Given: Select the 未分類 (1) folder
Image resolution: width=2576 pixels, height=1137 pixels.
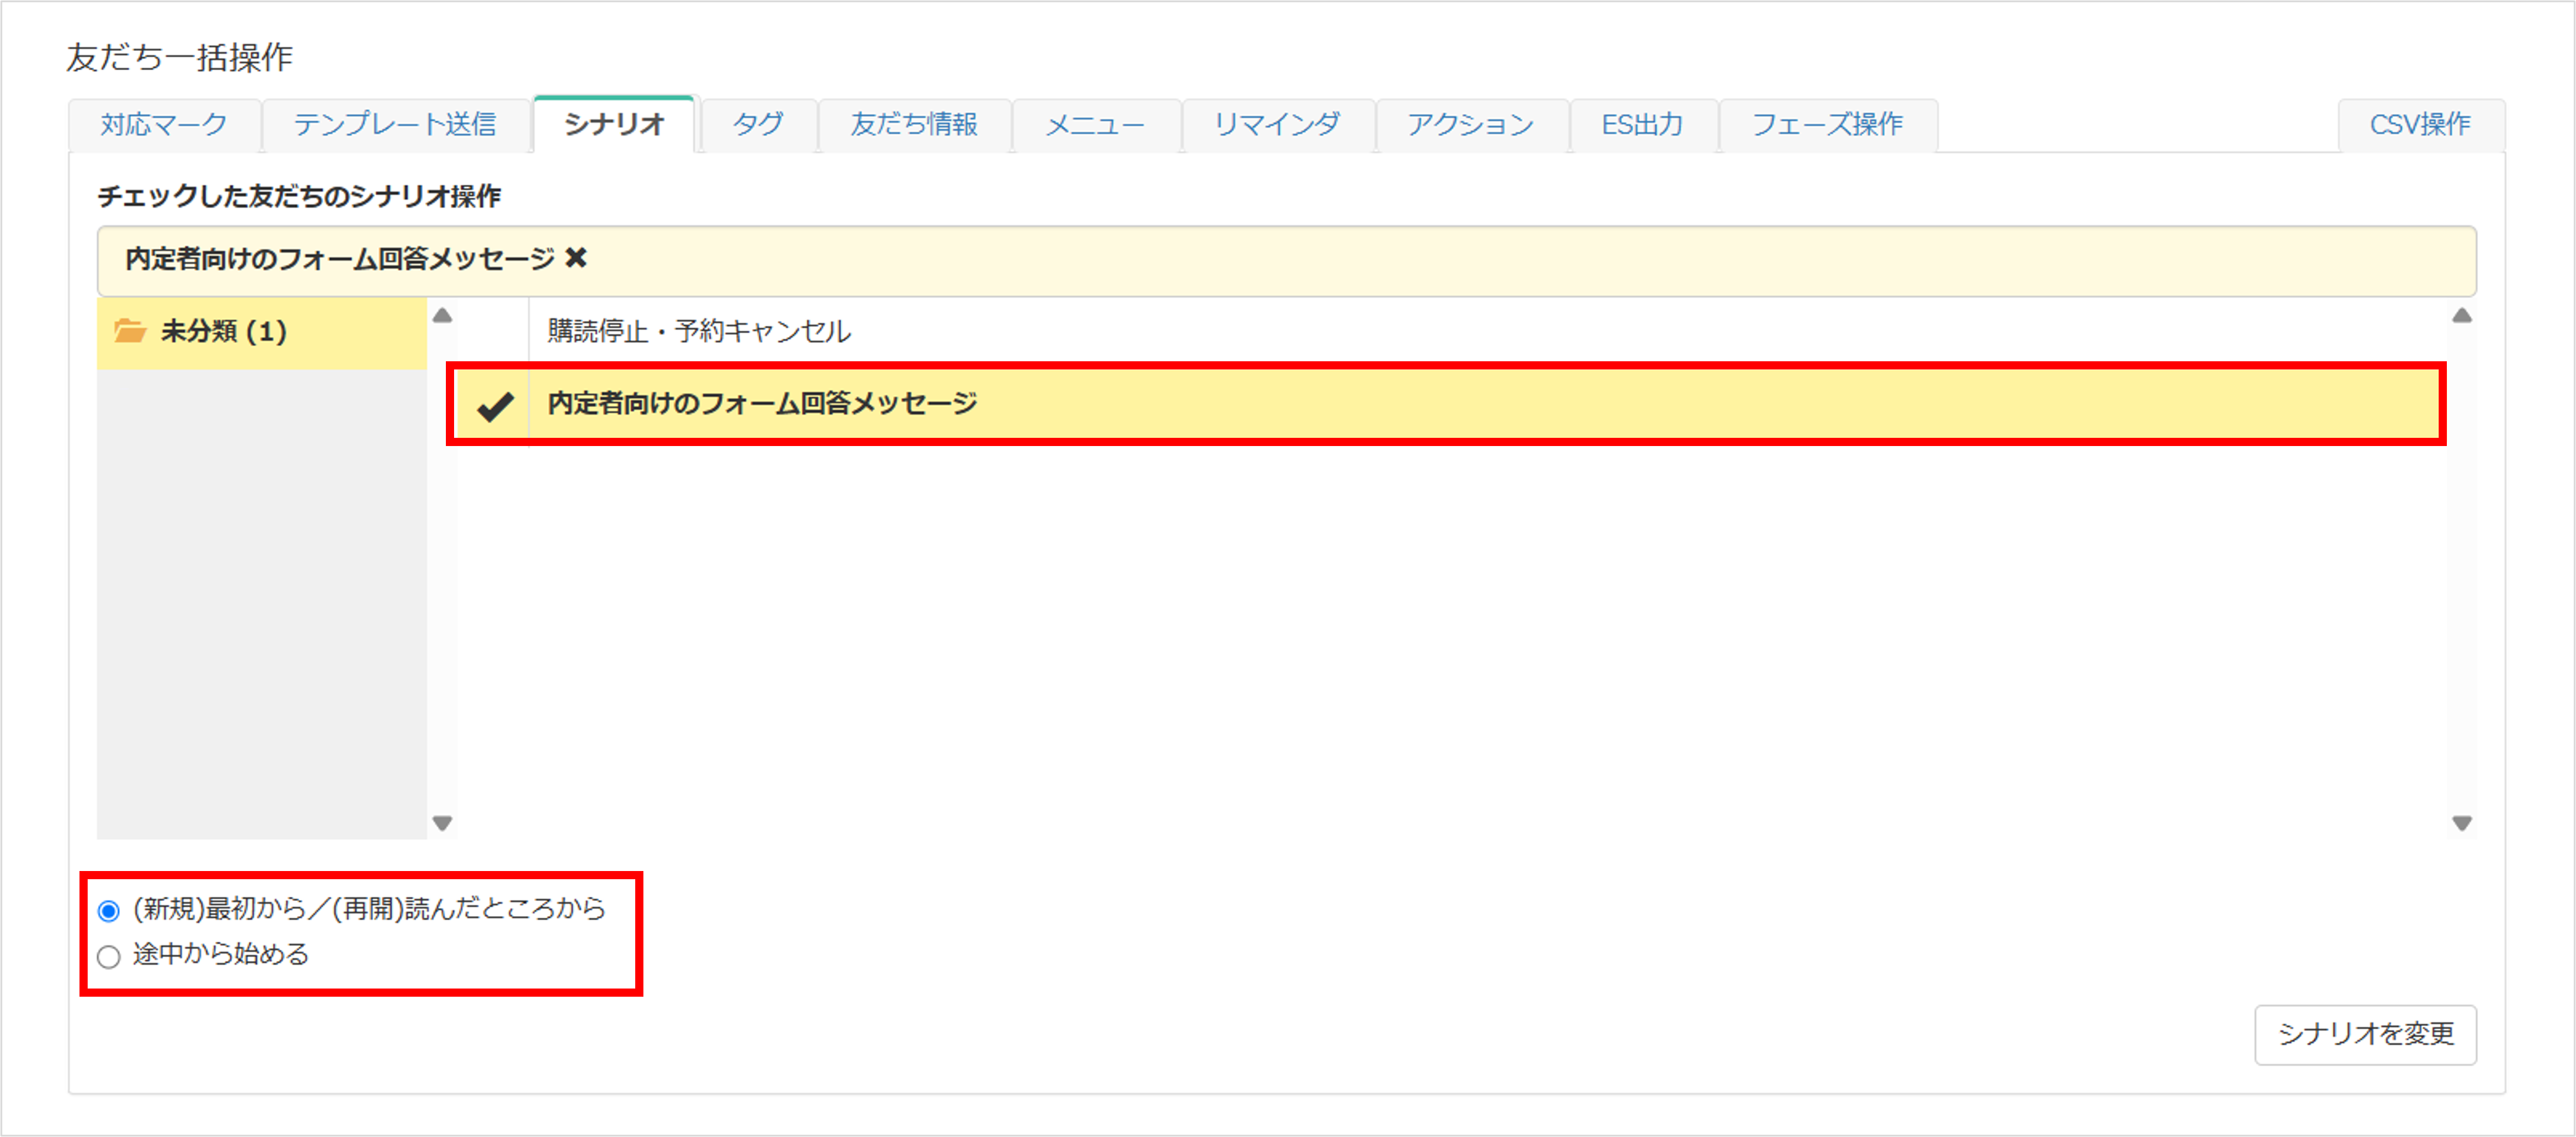Looking at the screenshot, I should tap(262, 332).
